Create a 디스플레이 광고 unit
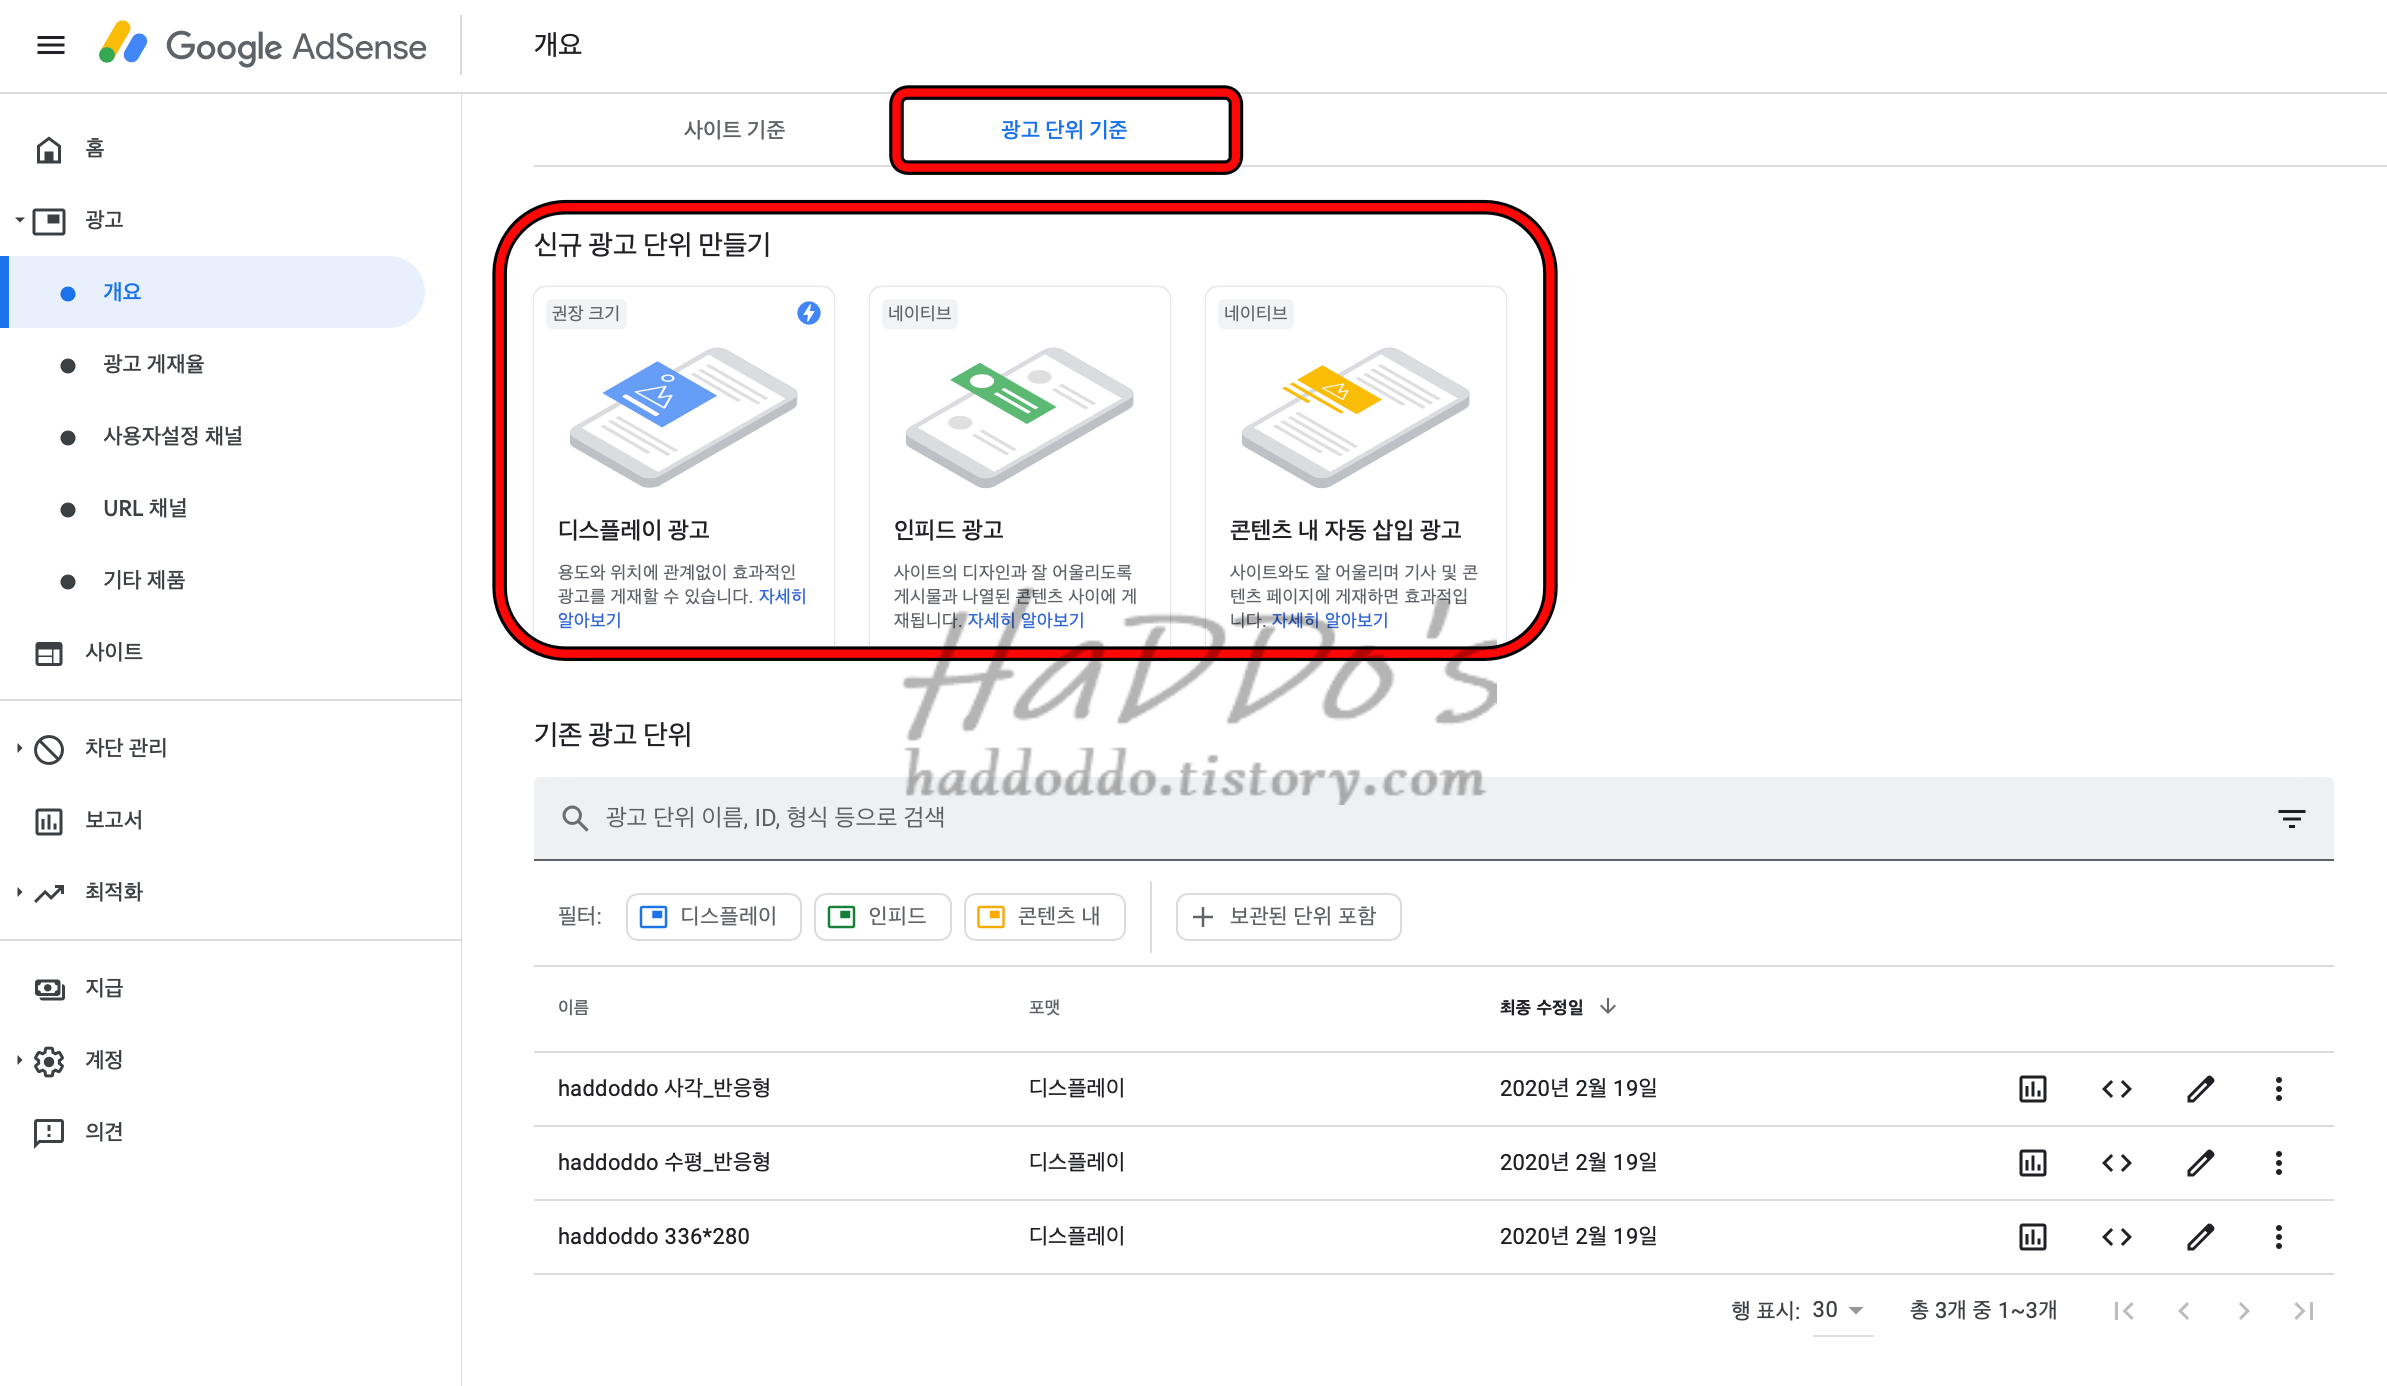Image resolution: width=2387 pixels, height=1386 pixels. coord(684,465)
